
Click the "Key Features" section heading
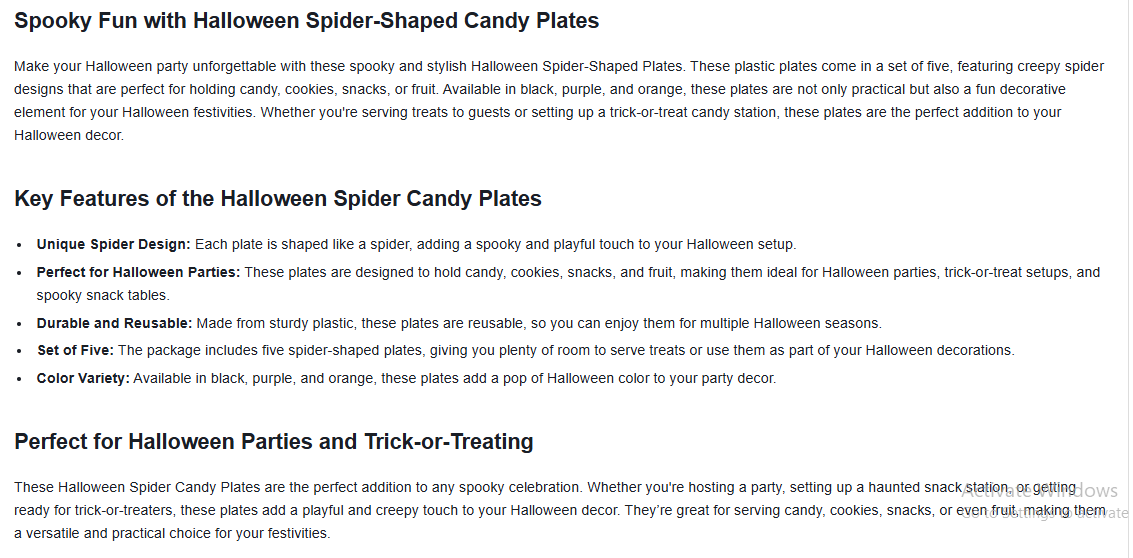pos(277,198)
